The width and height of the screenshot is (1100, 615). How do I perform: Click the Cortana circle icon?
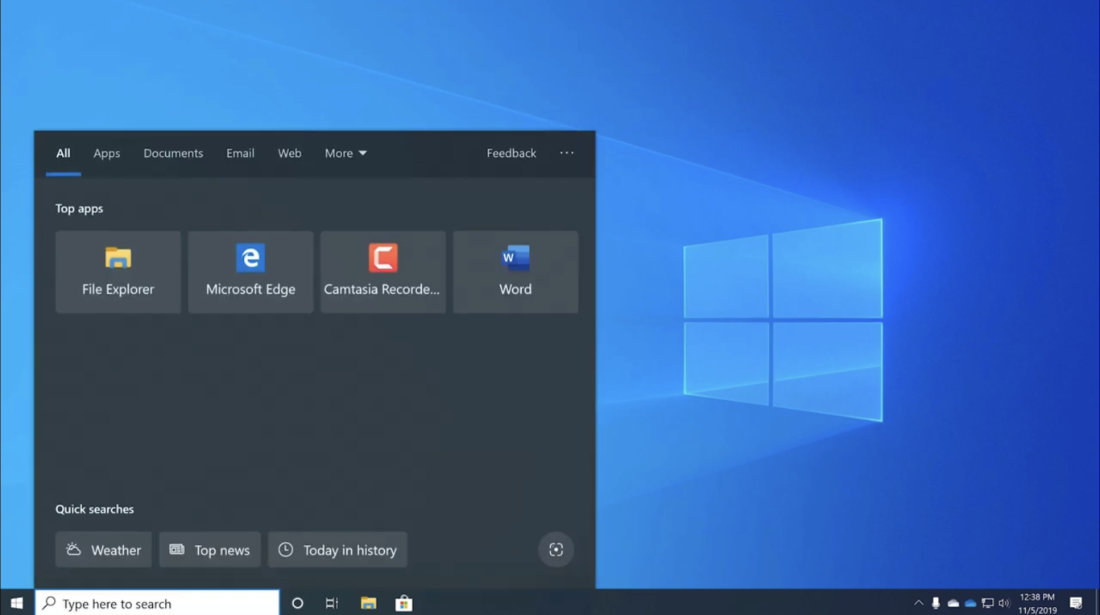click(297, 603)
